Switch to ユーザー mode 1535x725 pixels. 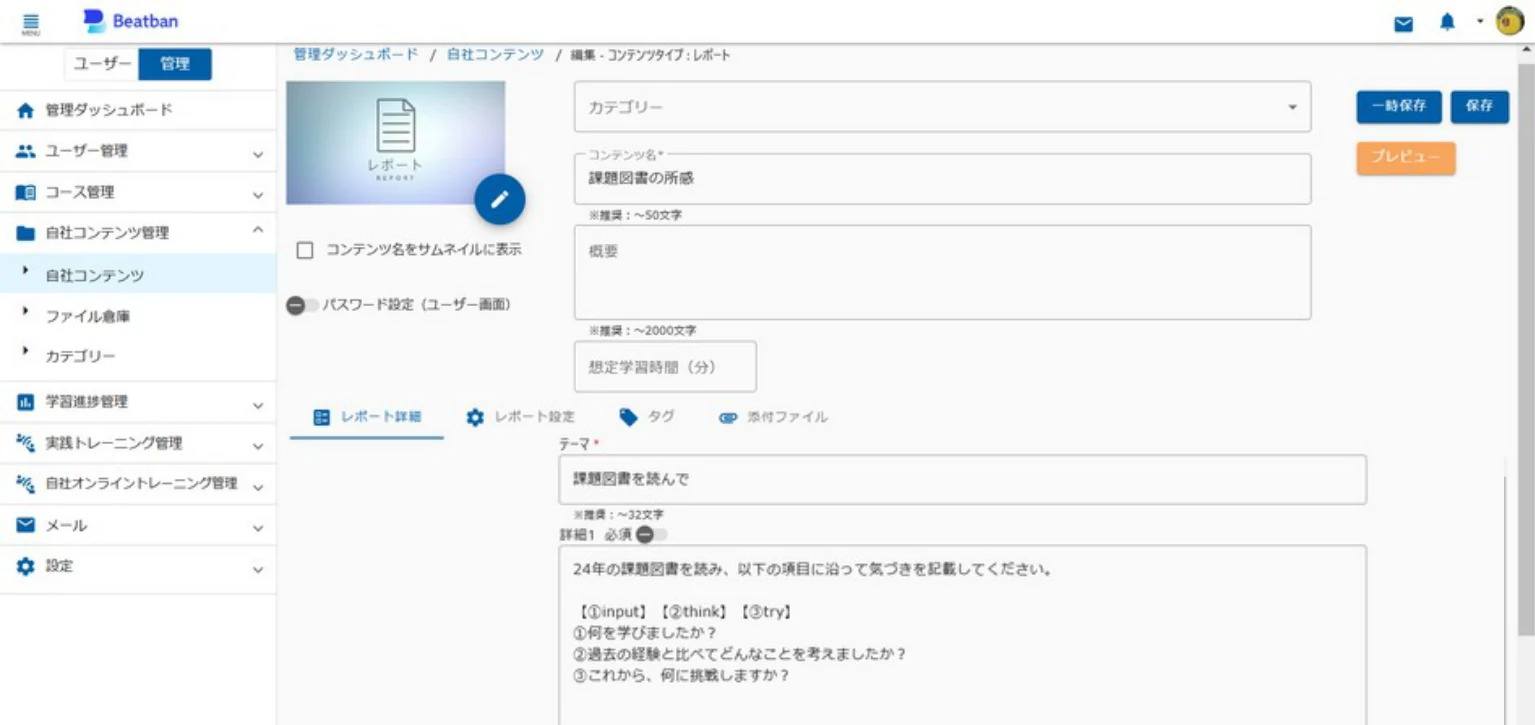[x=102, y=64]
